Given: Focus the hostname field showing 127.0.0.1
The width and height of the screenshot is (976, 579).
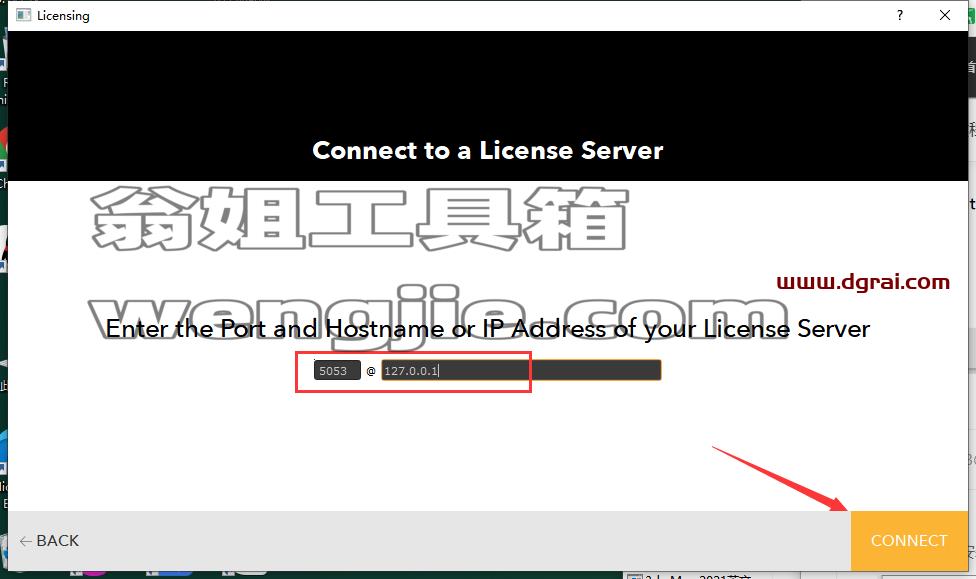Looking at the screenshot, I should (x=521, y=370).
